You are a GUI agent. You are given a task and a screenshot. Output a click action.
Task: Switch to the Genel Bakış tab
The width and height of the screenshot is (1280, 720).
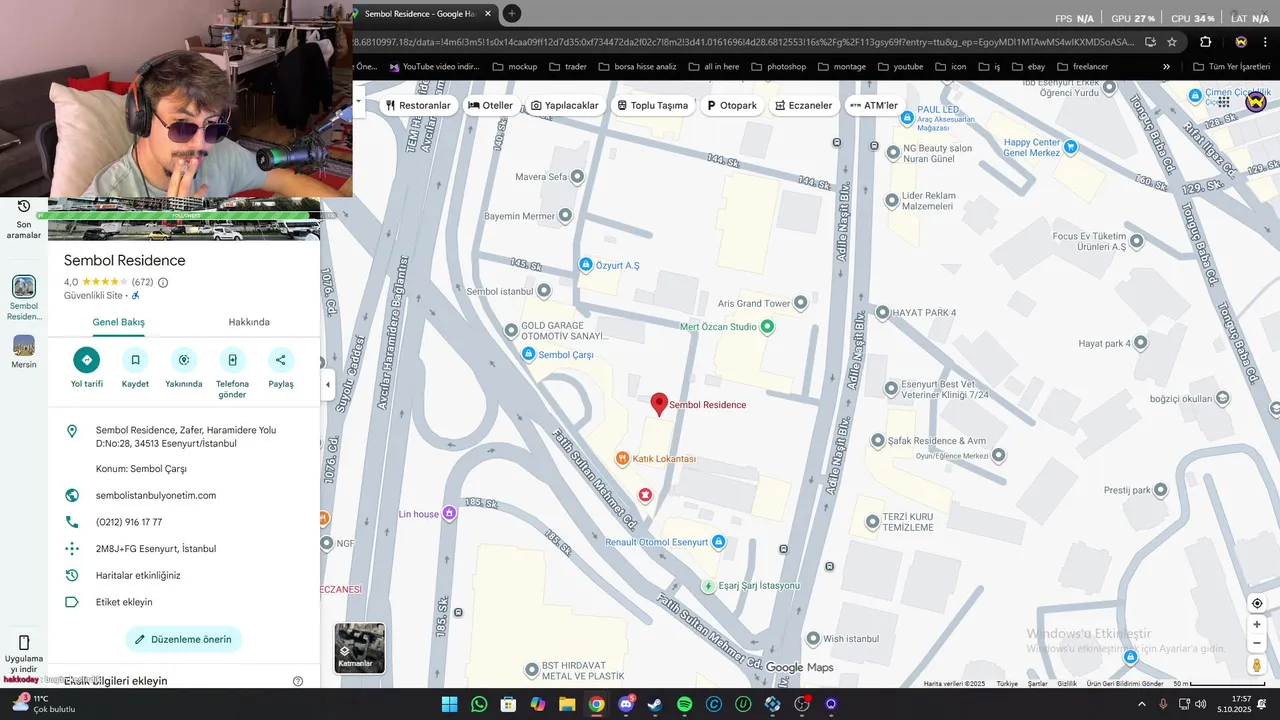[x=119, y=322]
